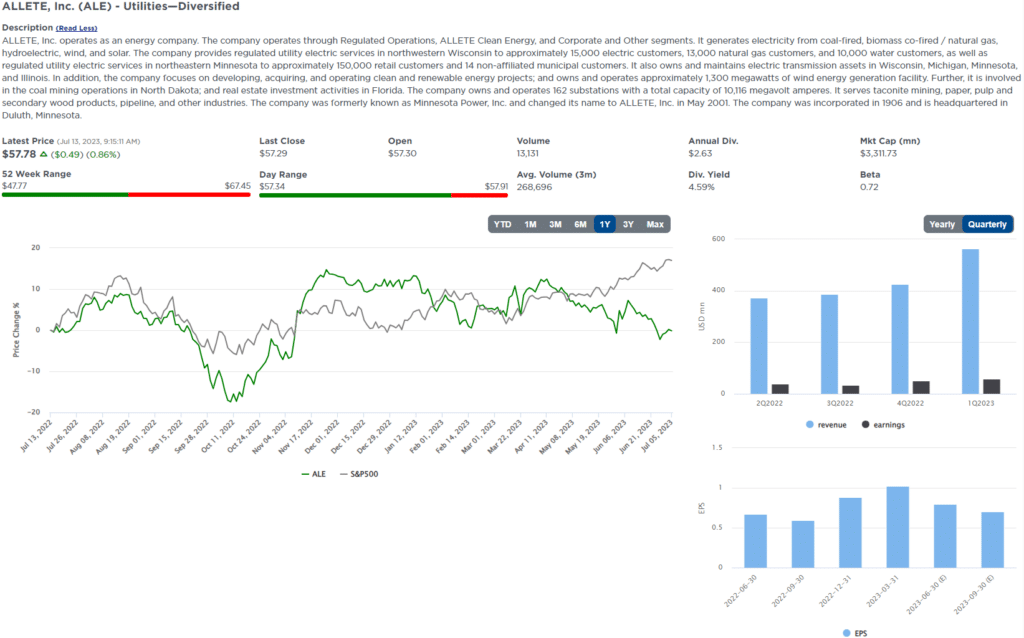Click the Mkt Cap value $3,311.73

[x=878, y=153]
